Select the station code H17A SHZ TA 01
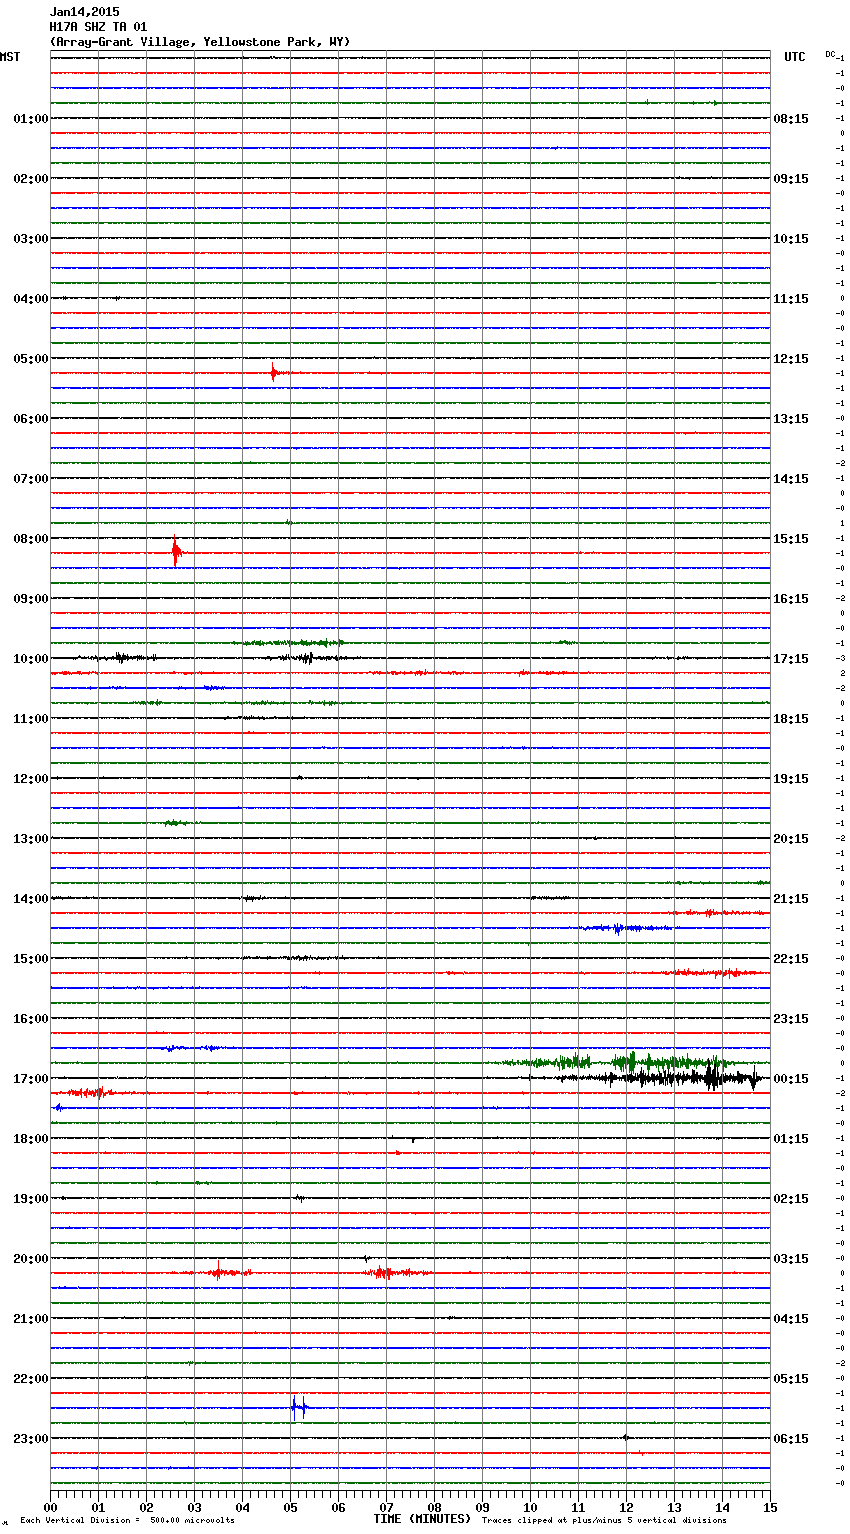This screenshot has height=1534, width=850. click(x=97, y=27)
